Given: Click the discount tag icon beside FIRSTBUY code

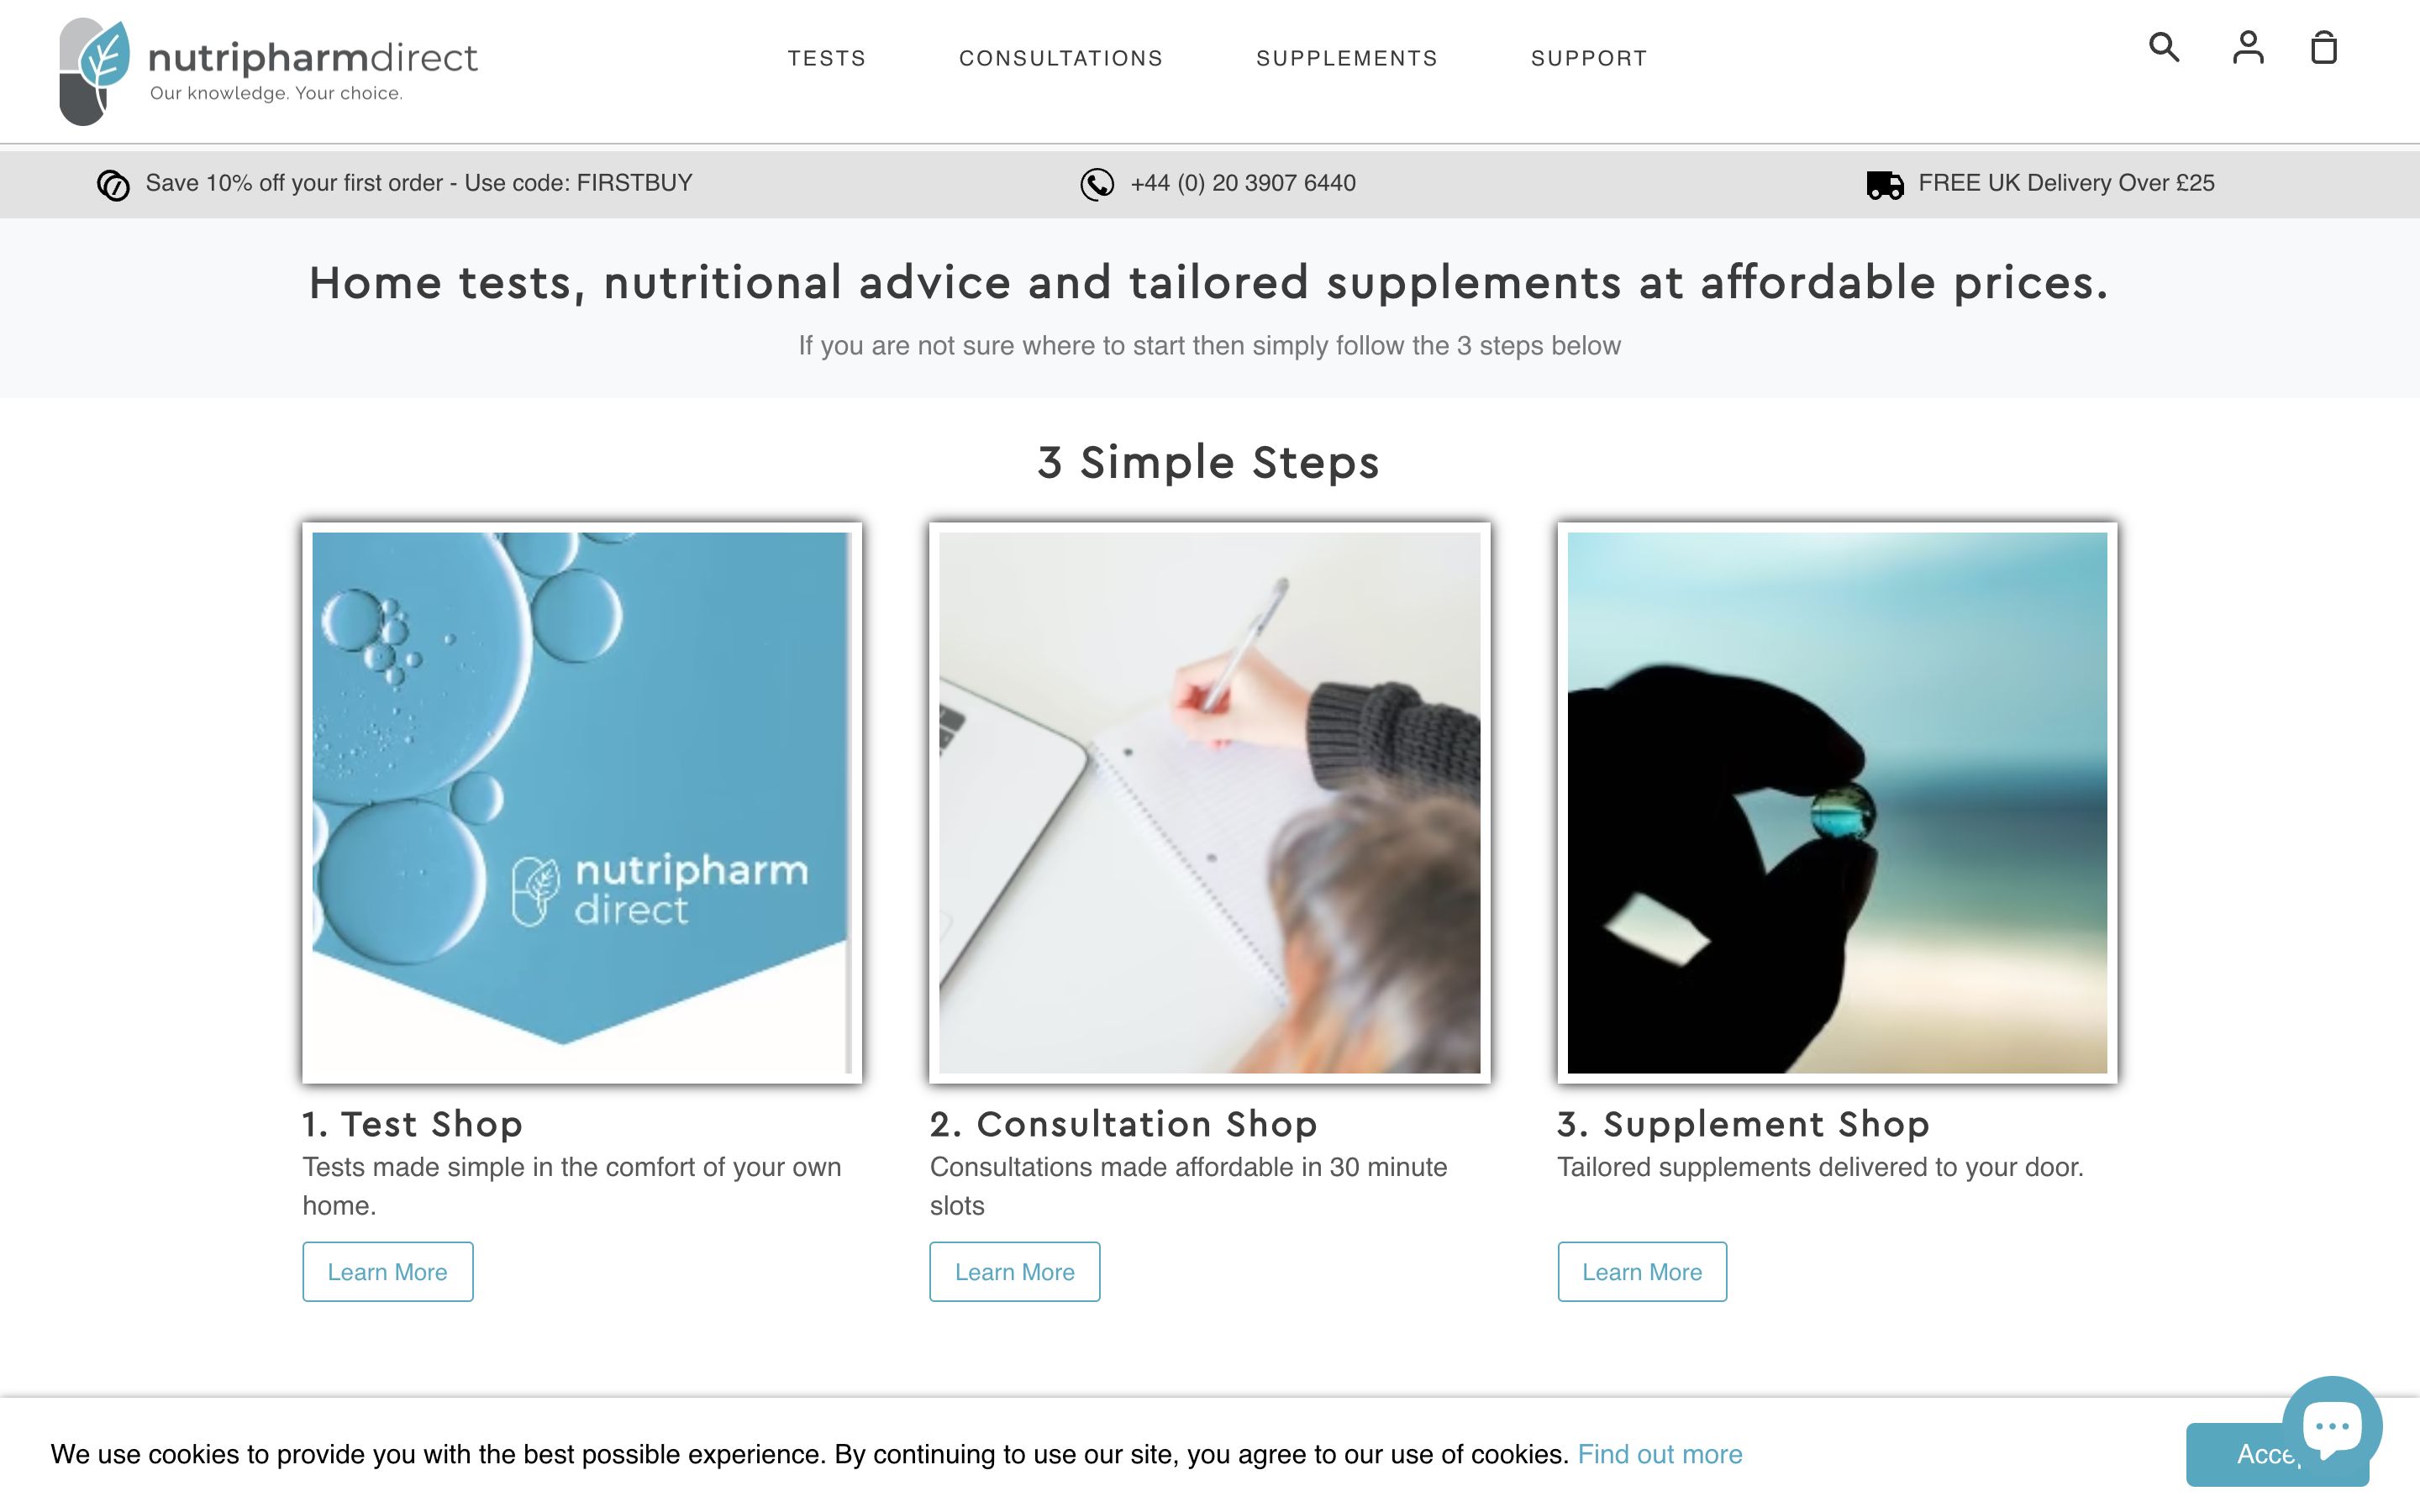Looking at the screenshot, I should pyautogui.click(x=113, y=183).
